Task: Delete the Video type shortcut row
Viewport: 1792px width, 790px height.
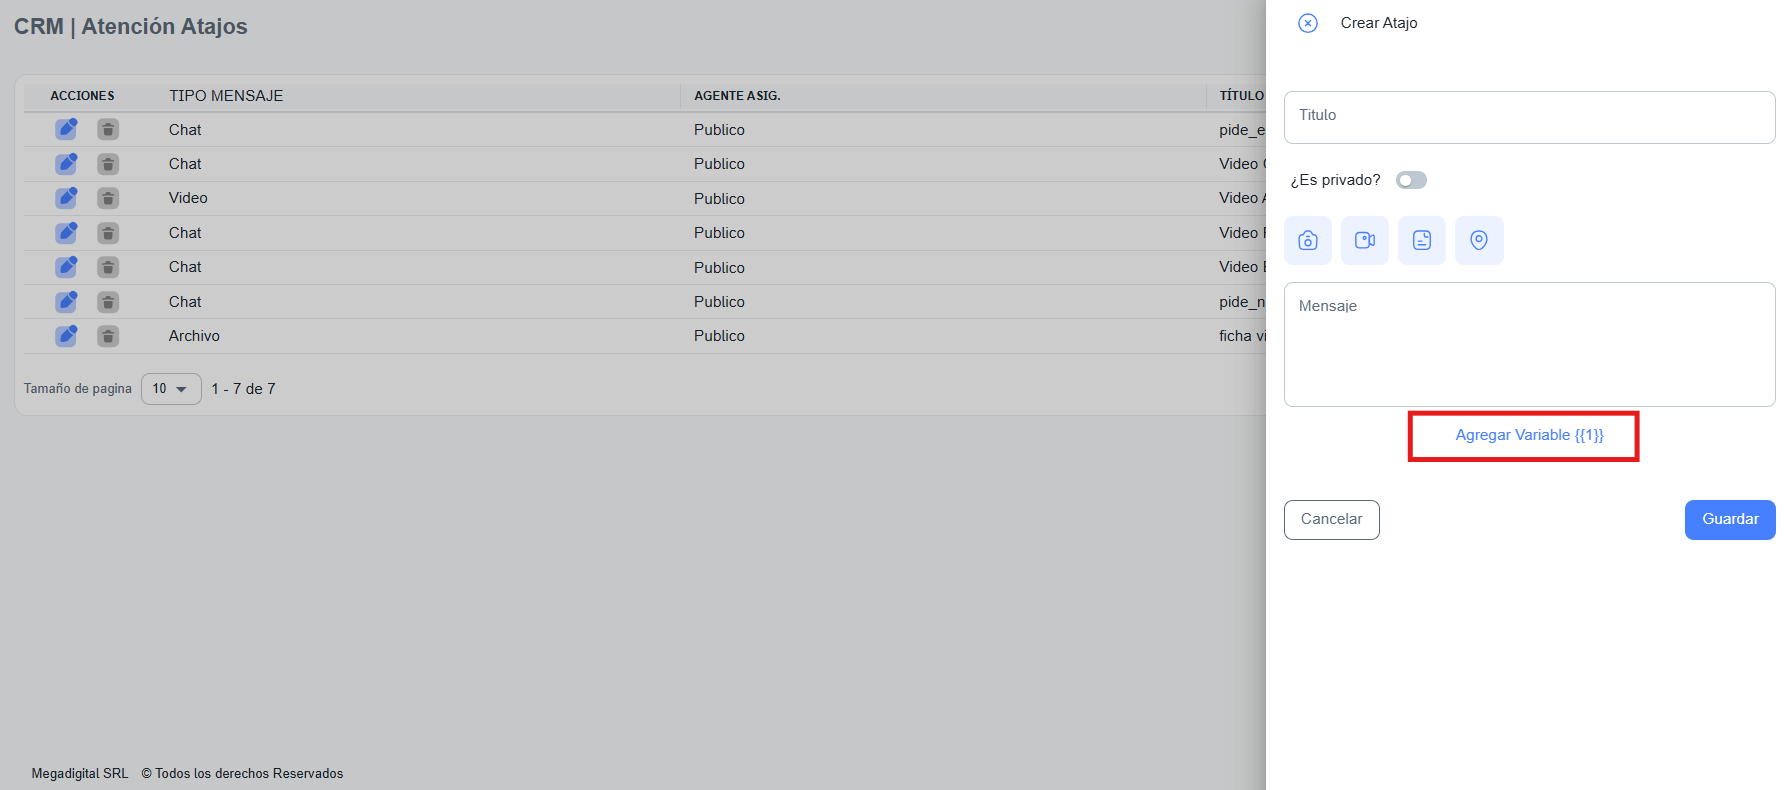Action: pyautogui.click(x=108, y=198)
